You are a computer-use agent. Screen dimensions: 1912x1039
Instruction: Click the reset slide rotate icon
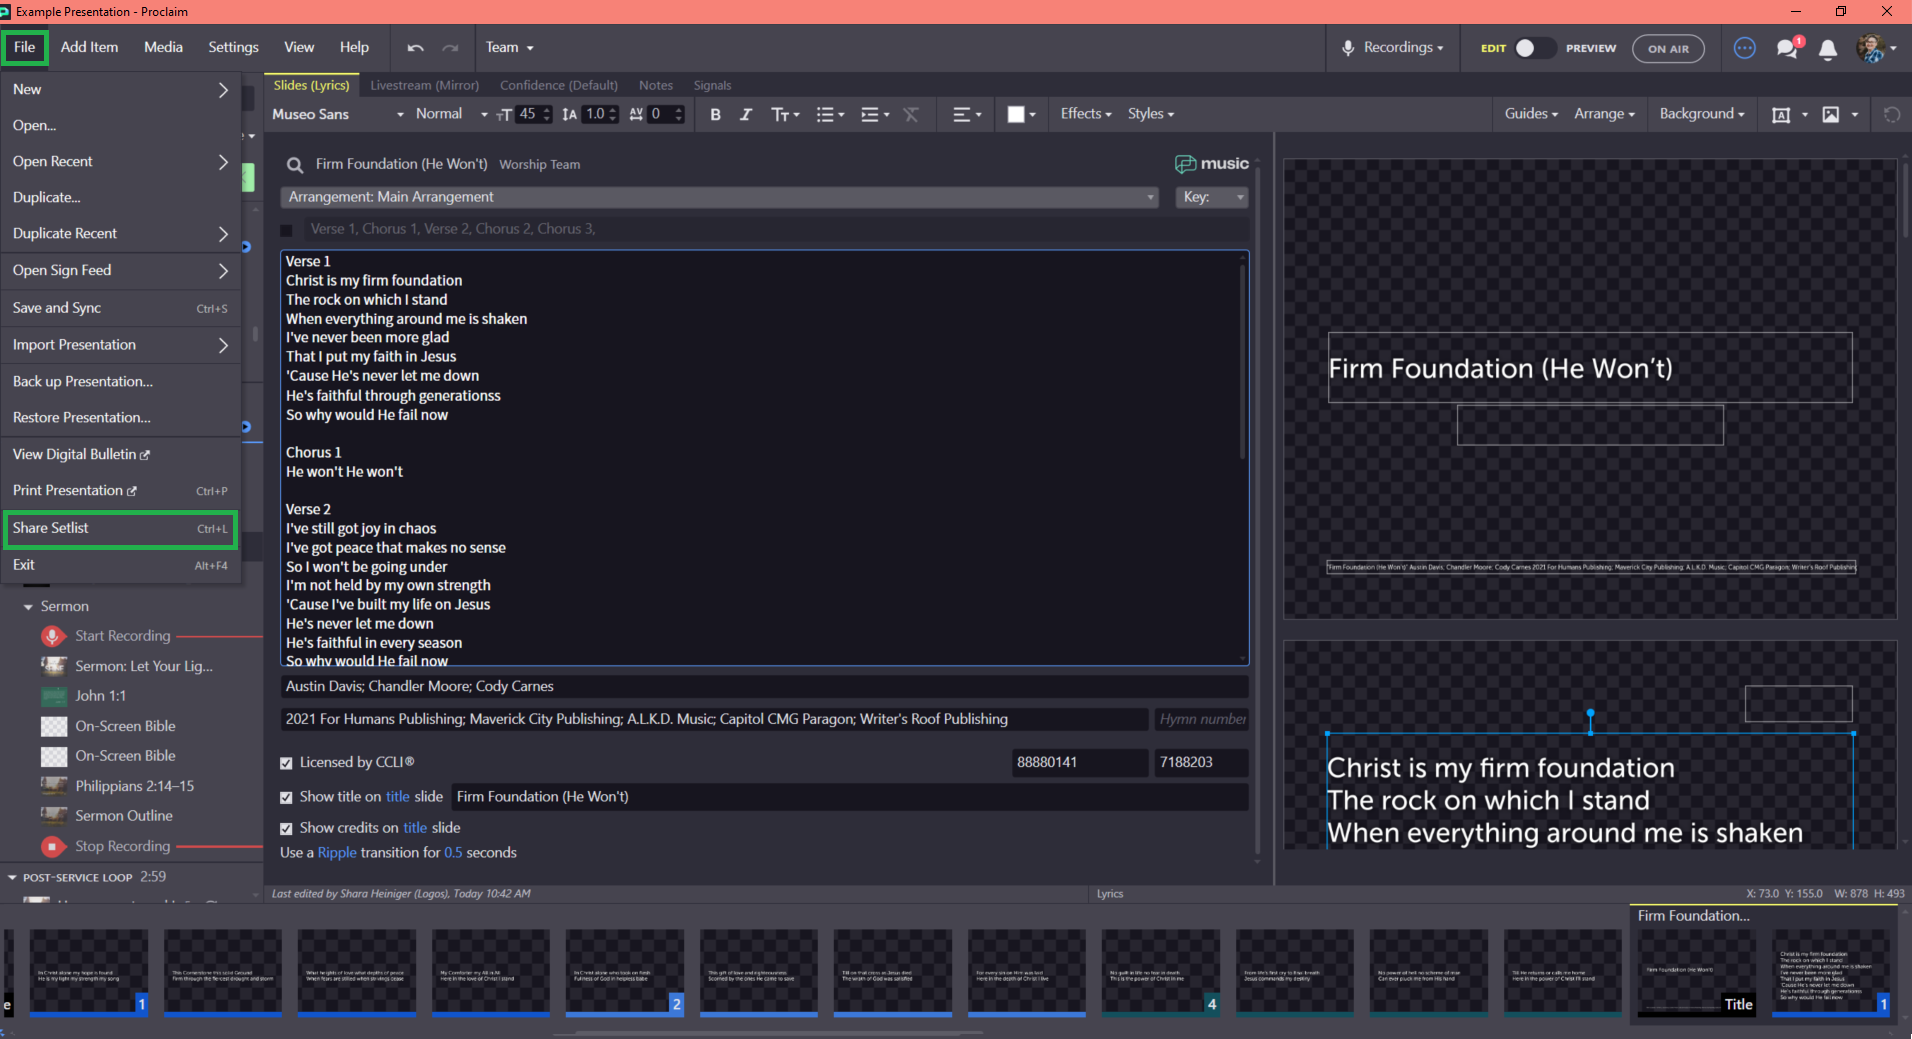1892,114
